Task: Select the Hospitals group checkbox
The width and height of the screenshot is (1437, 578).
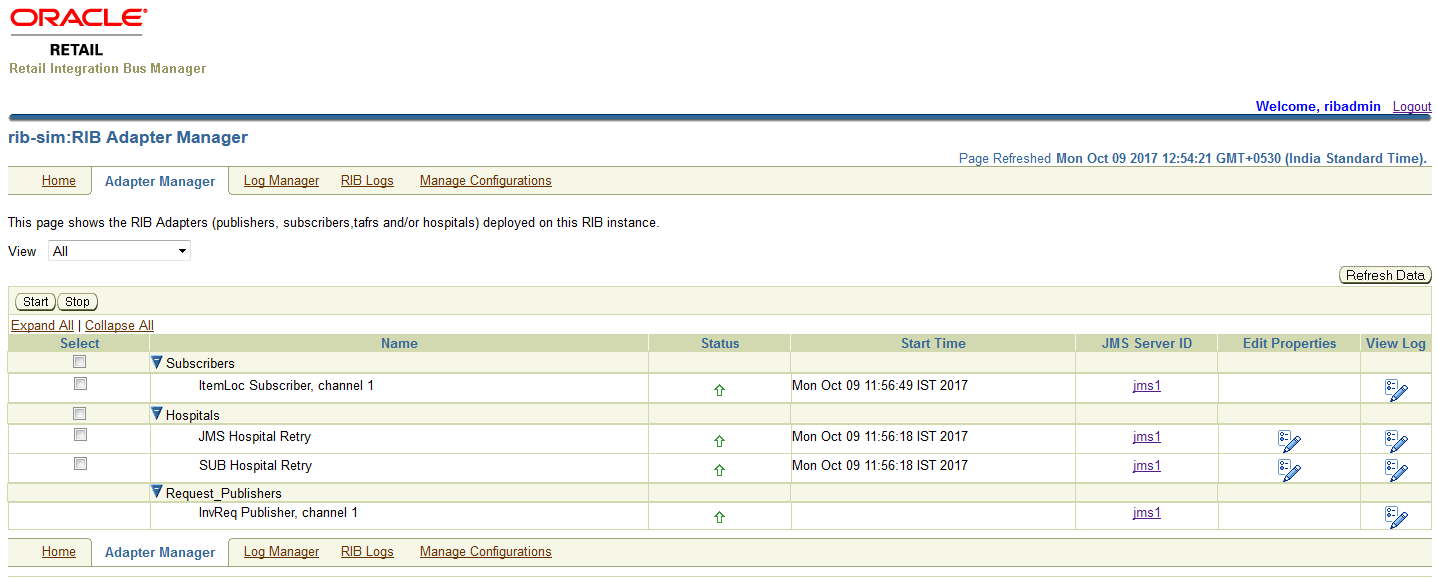Action: pos(80,414)
